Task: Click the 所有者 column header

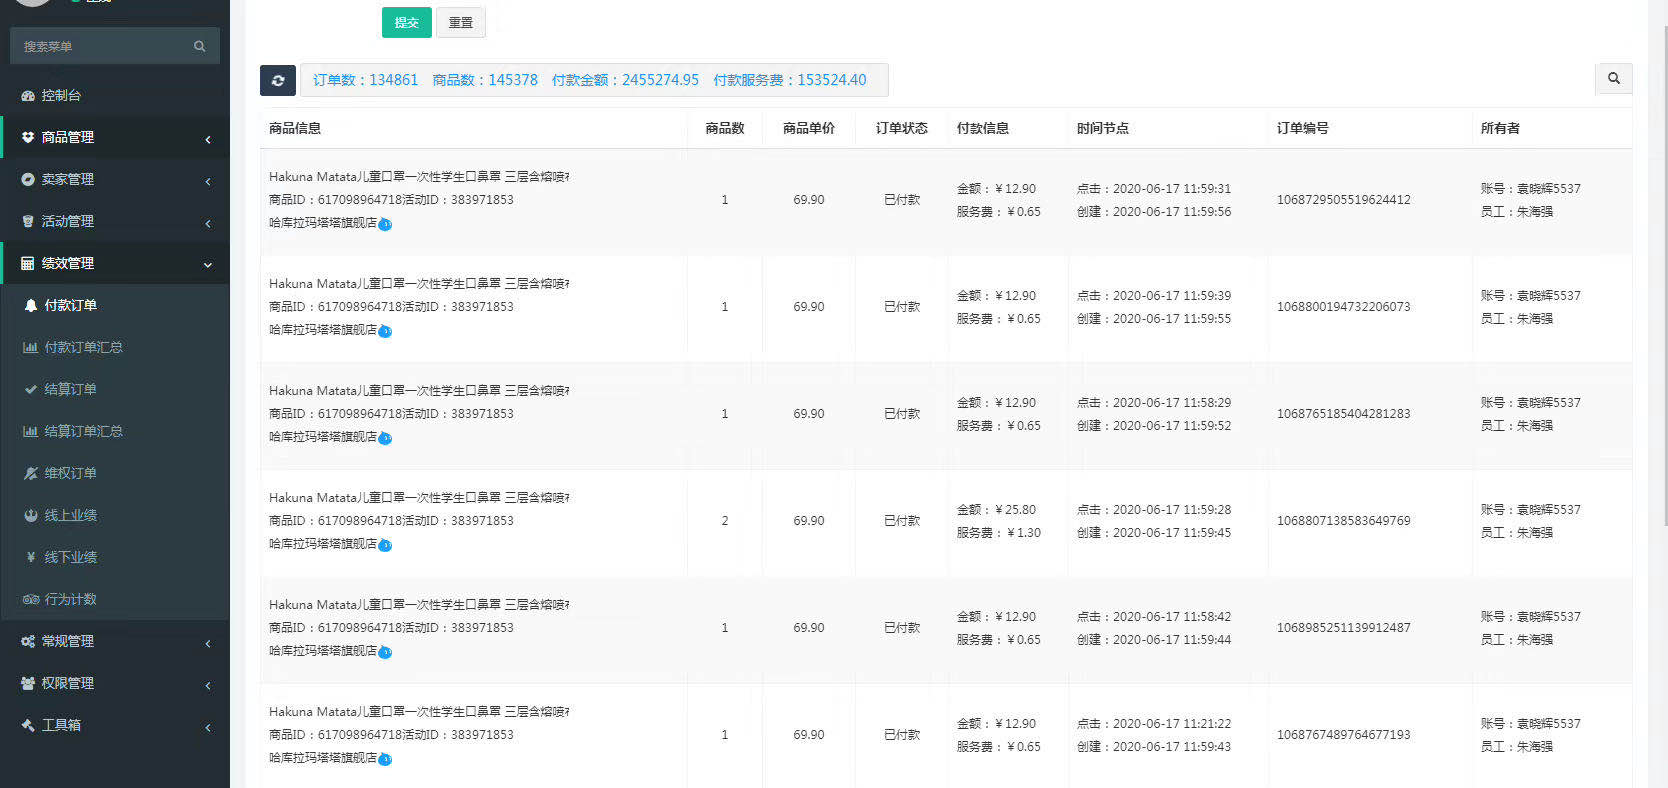Action: point(1500,128)
